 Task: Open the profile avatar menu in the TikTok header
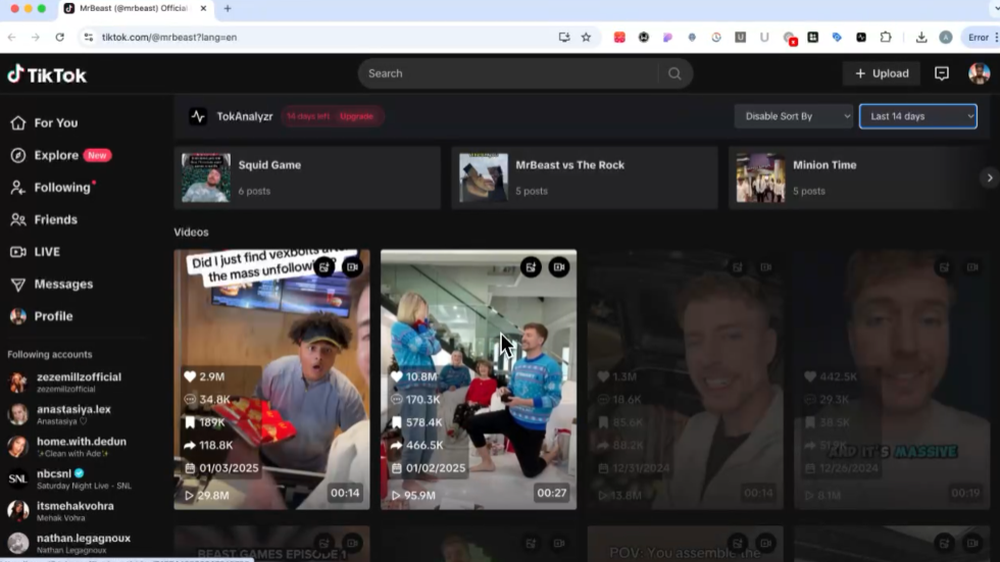point(979,73)
